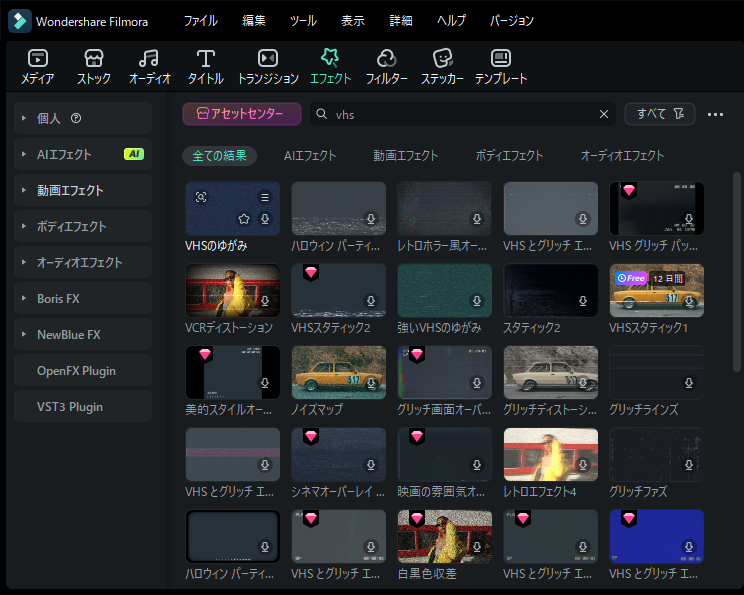Toggle the すべて filter button
This screenshot has width=744, height=595.
[x=659, y=114]
